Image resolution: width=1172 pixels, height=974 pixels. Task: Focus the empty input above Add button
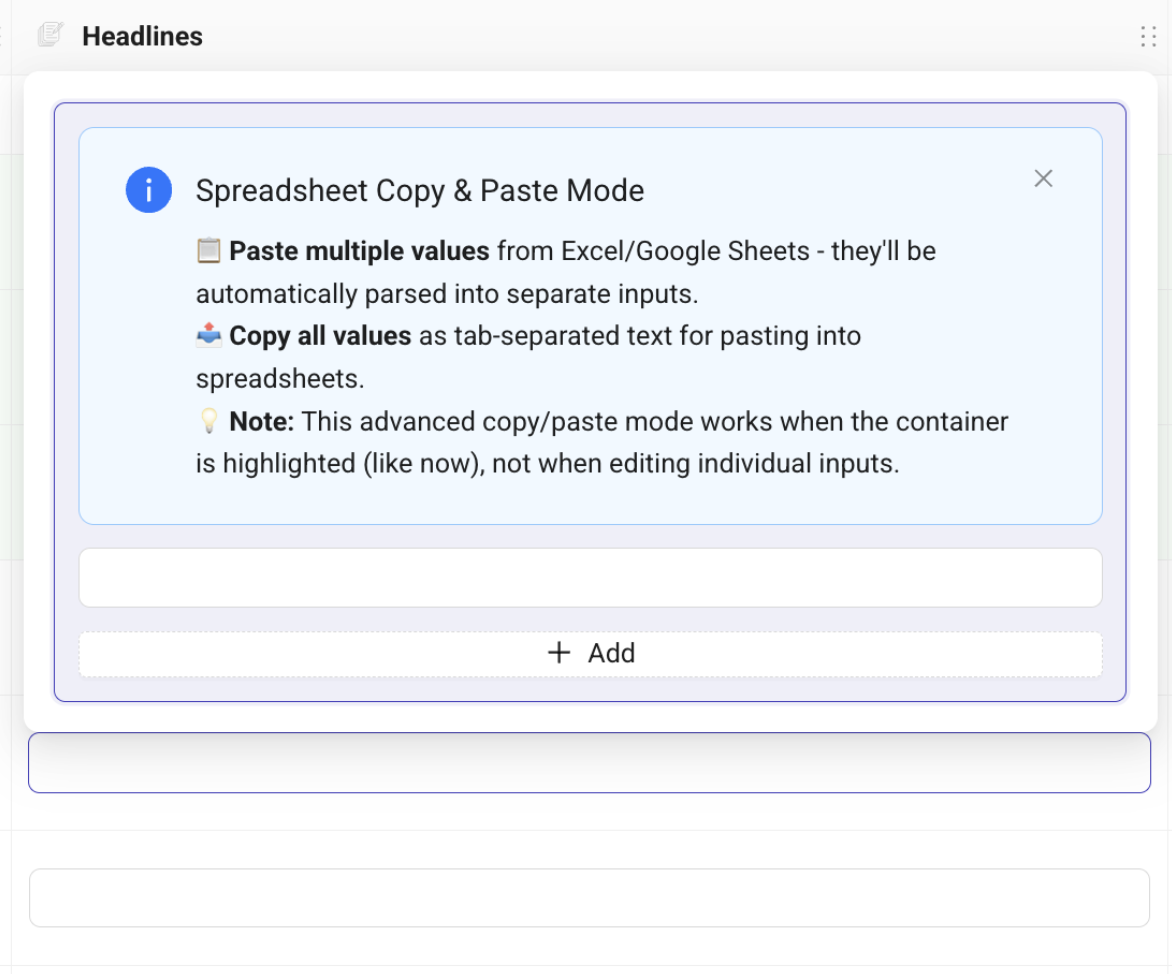point(590,577)
